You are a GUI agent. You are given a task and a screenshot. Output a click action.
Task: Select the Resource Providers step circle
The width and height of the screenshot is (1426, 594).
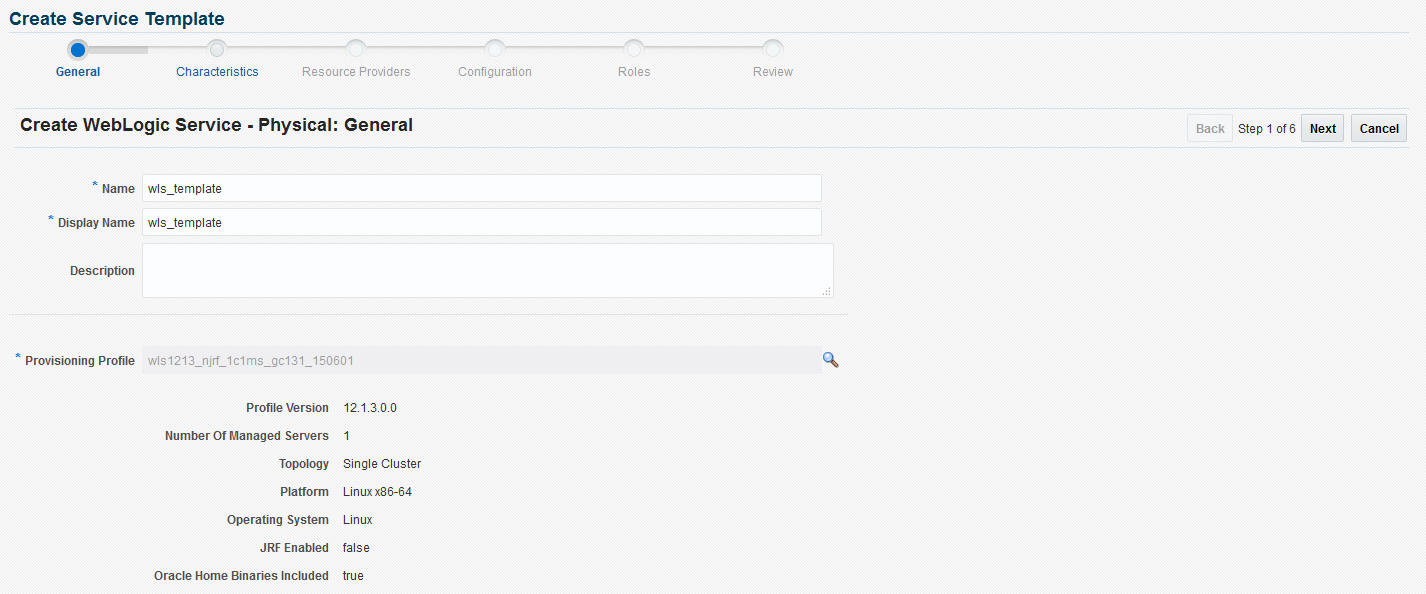pyautogui.click(x=356, y=49)
